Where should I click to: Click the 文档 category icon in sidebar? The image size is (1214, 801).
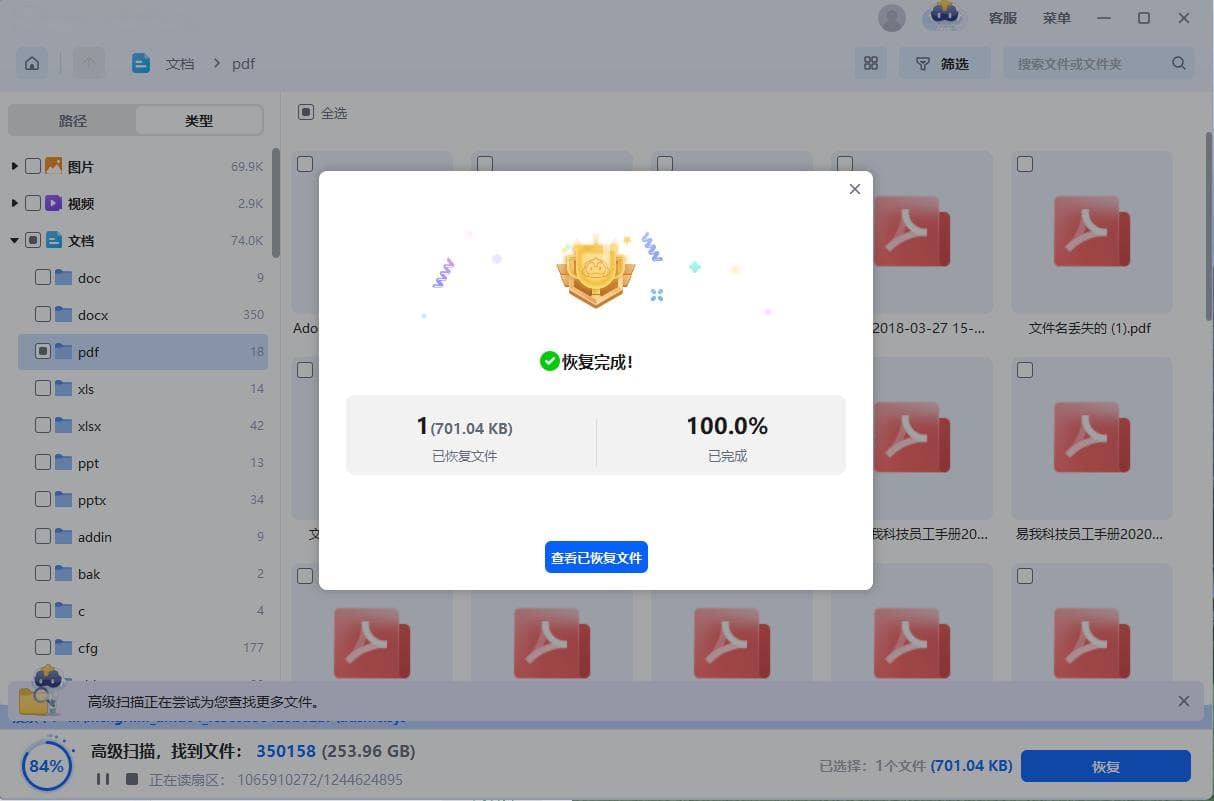(54, 240)
